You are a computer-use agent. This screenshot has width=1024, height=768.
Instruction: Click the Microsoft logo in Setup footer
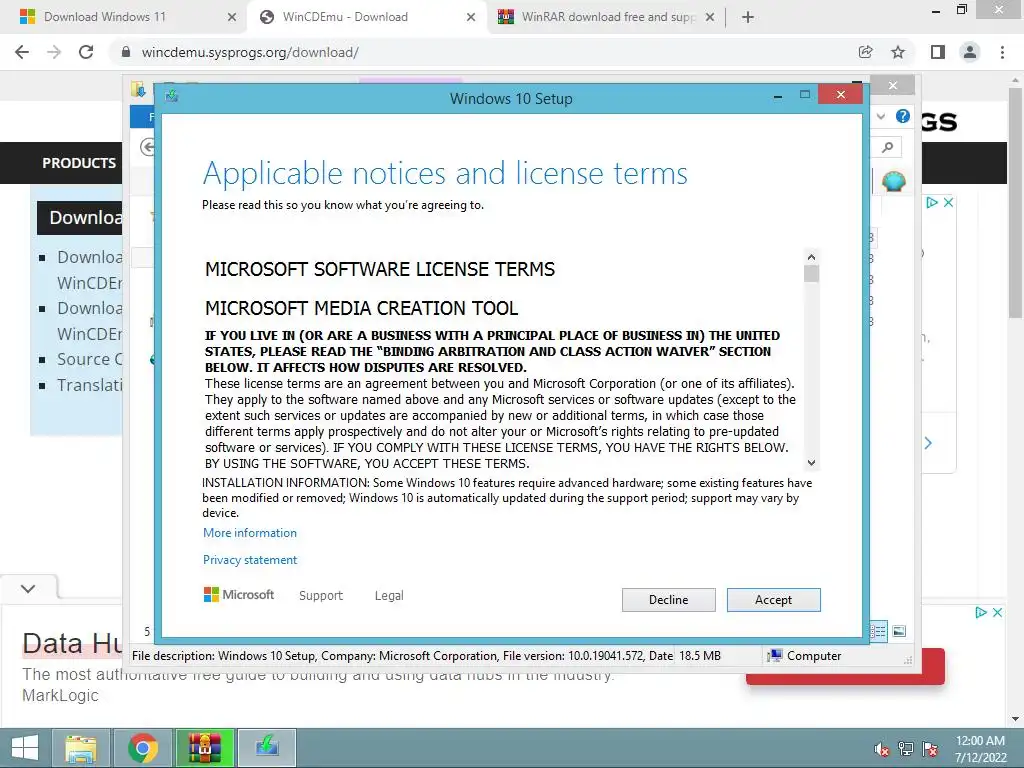(x=239, y=594)
